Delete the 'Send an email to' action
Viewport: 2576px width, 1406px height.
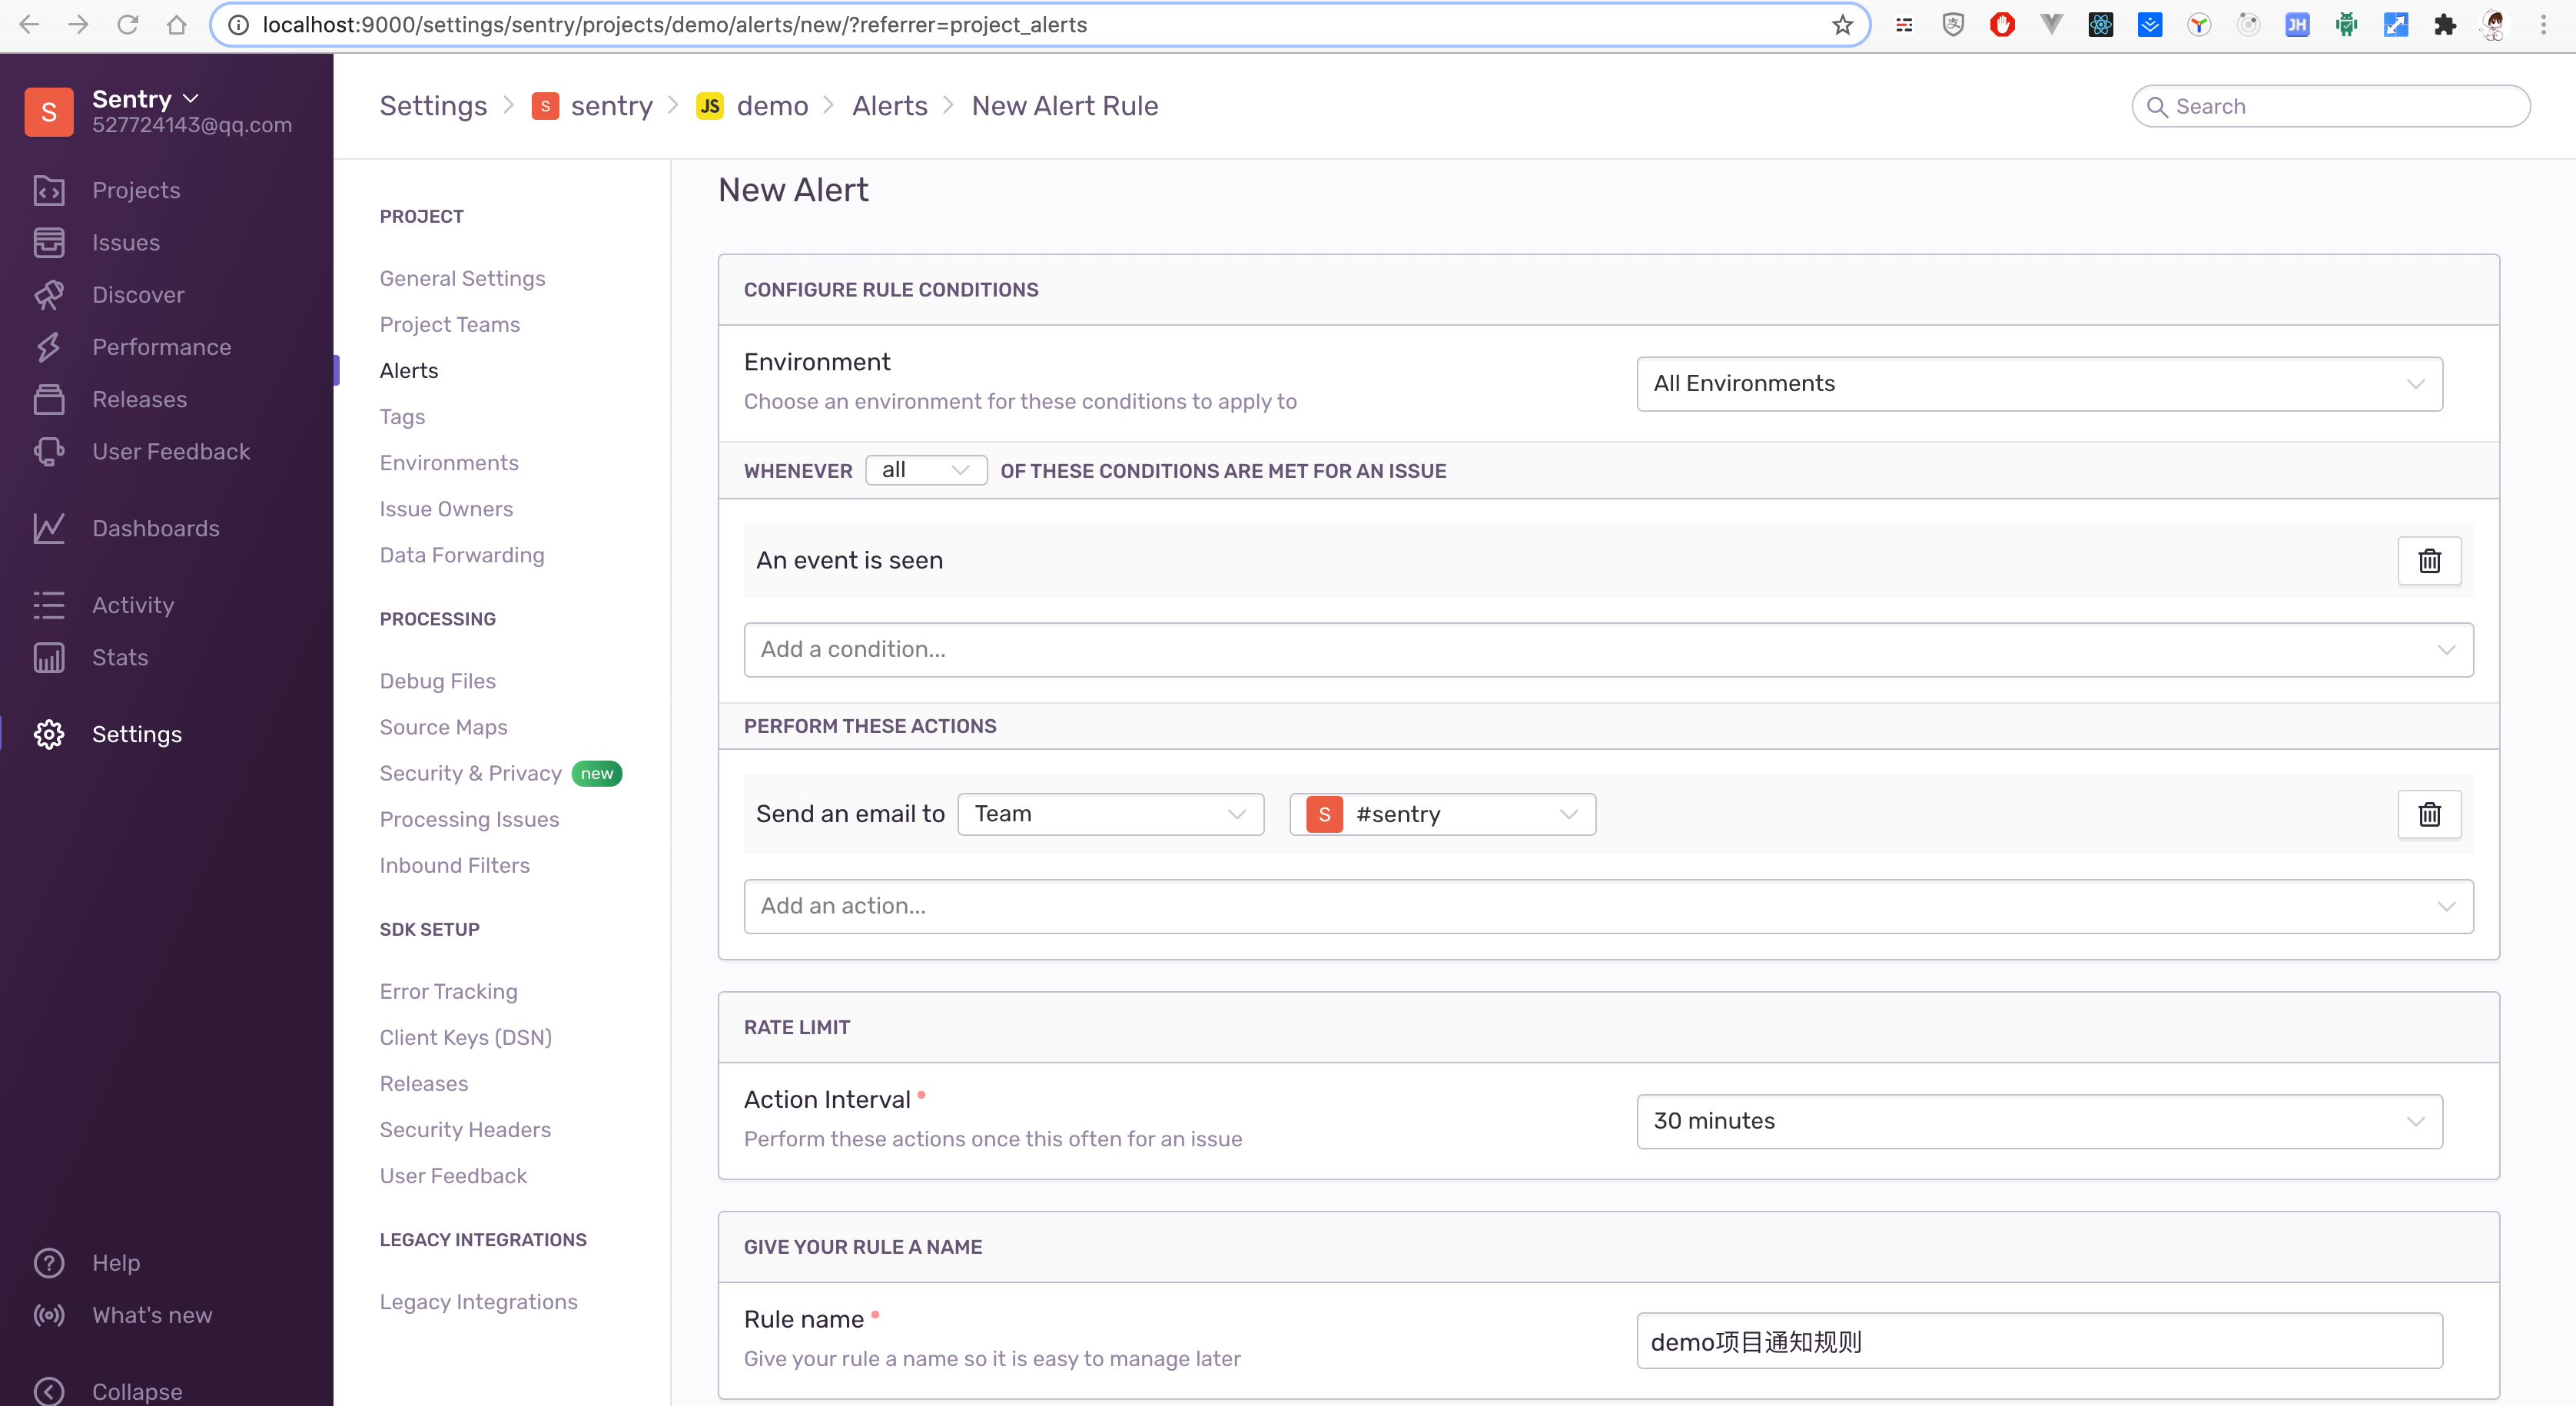2429,814
